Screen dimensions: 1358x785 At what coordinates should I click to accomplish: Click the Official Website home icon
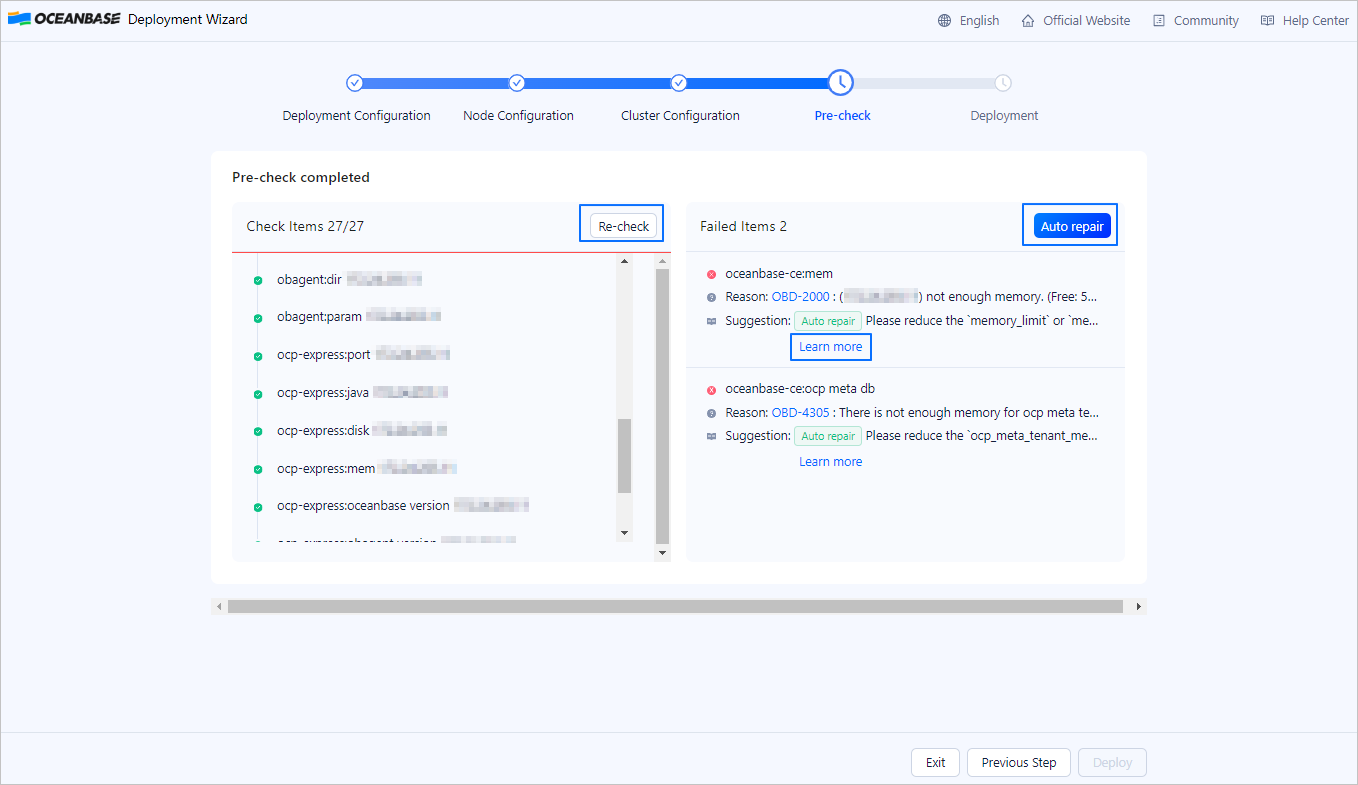click(1028, 20)
